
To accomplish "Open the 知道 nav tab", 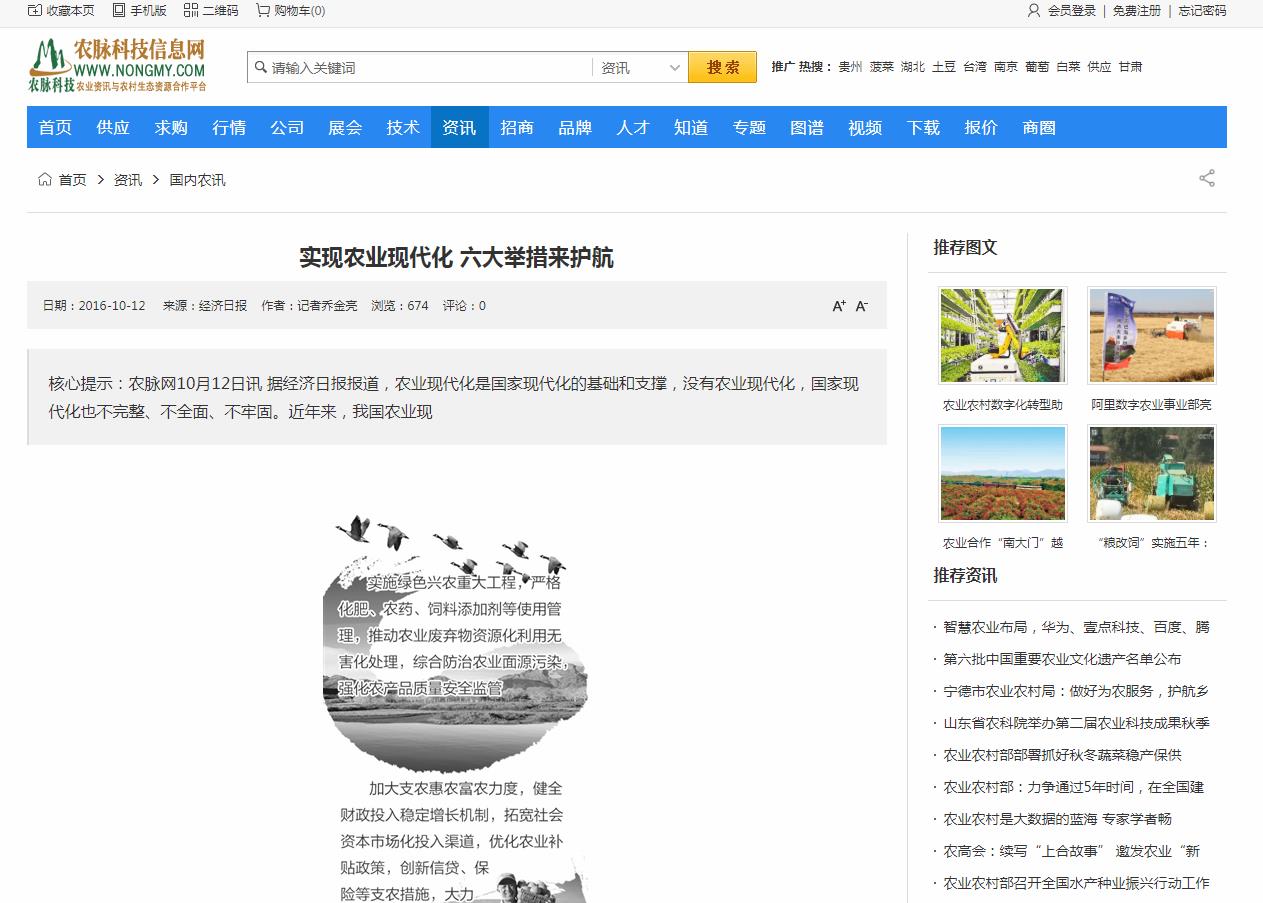I will coord(691,127).
